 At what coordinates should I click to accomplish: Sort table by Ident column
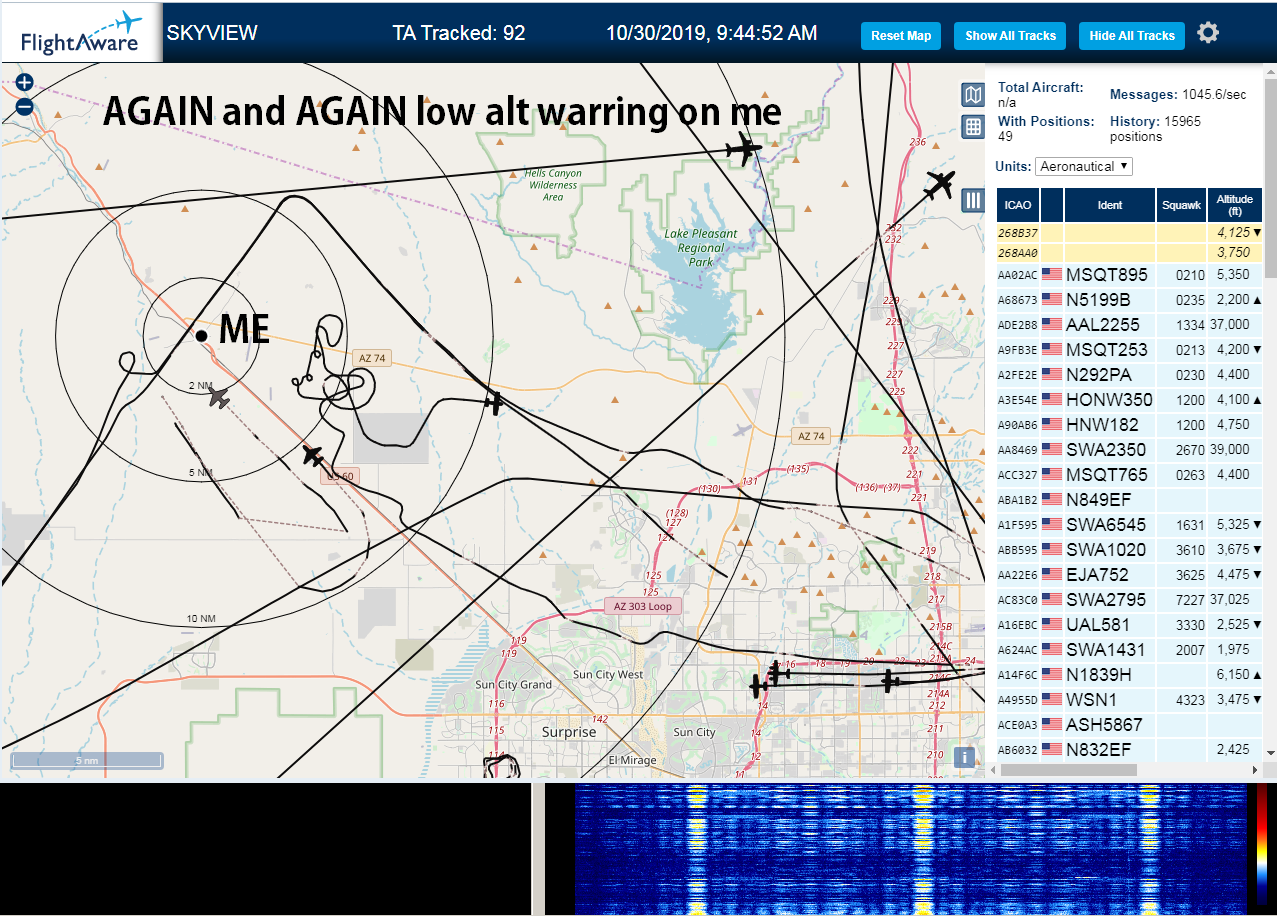tap(1110, 205)
